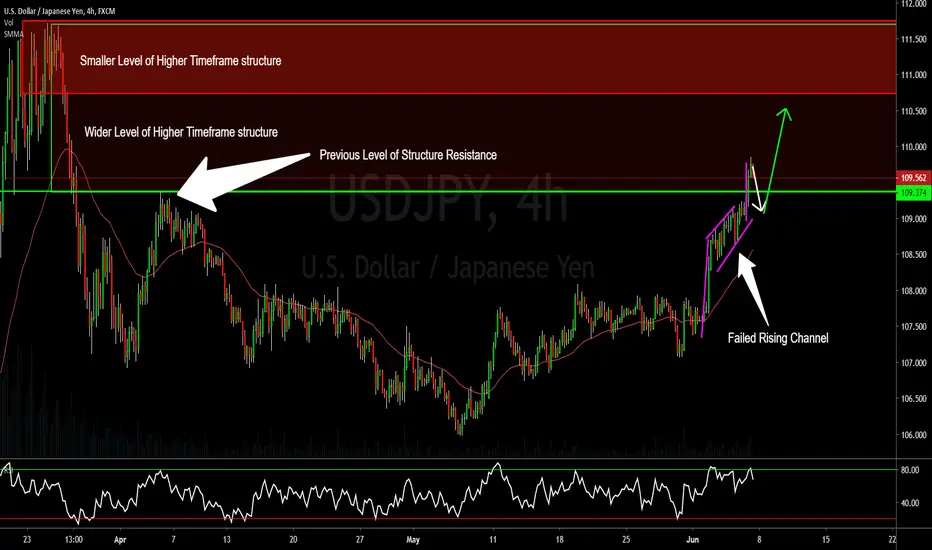Select the 'Failed Rising Channel' annotation
932x550 pixels.
[x=778, y=338]
